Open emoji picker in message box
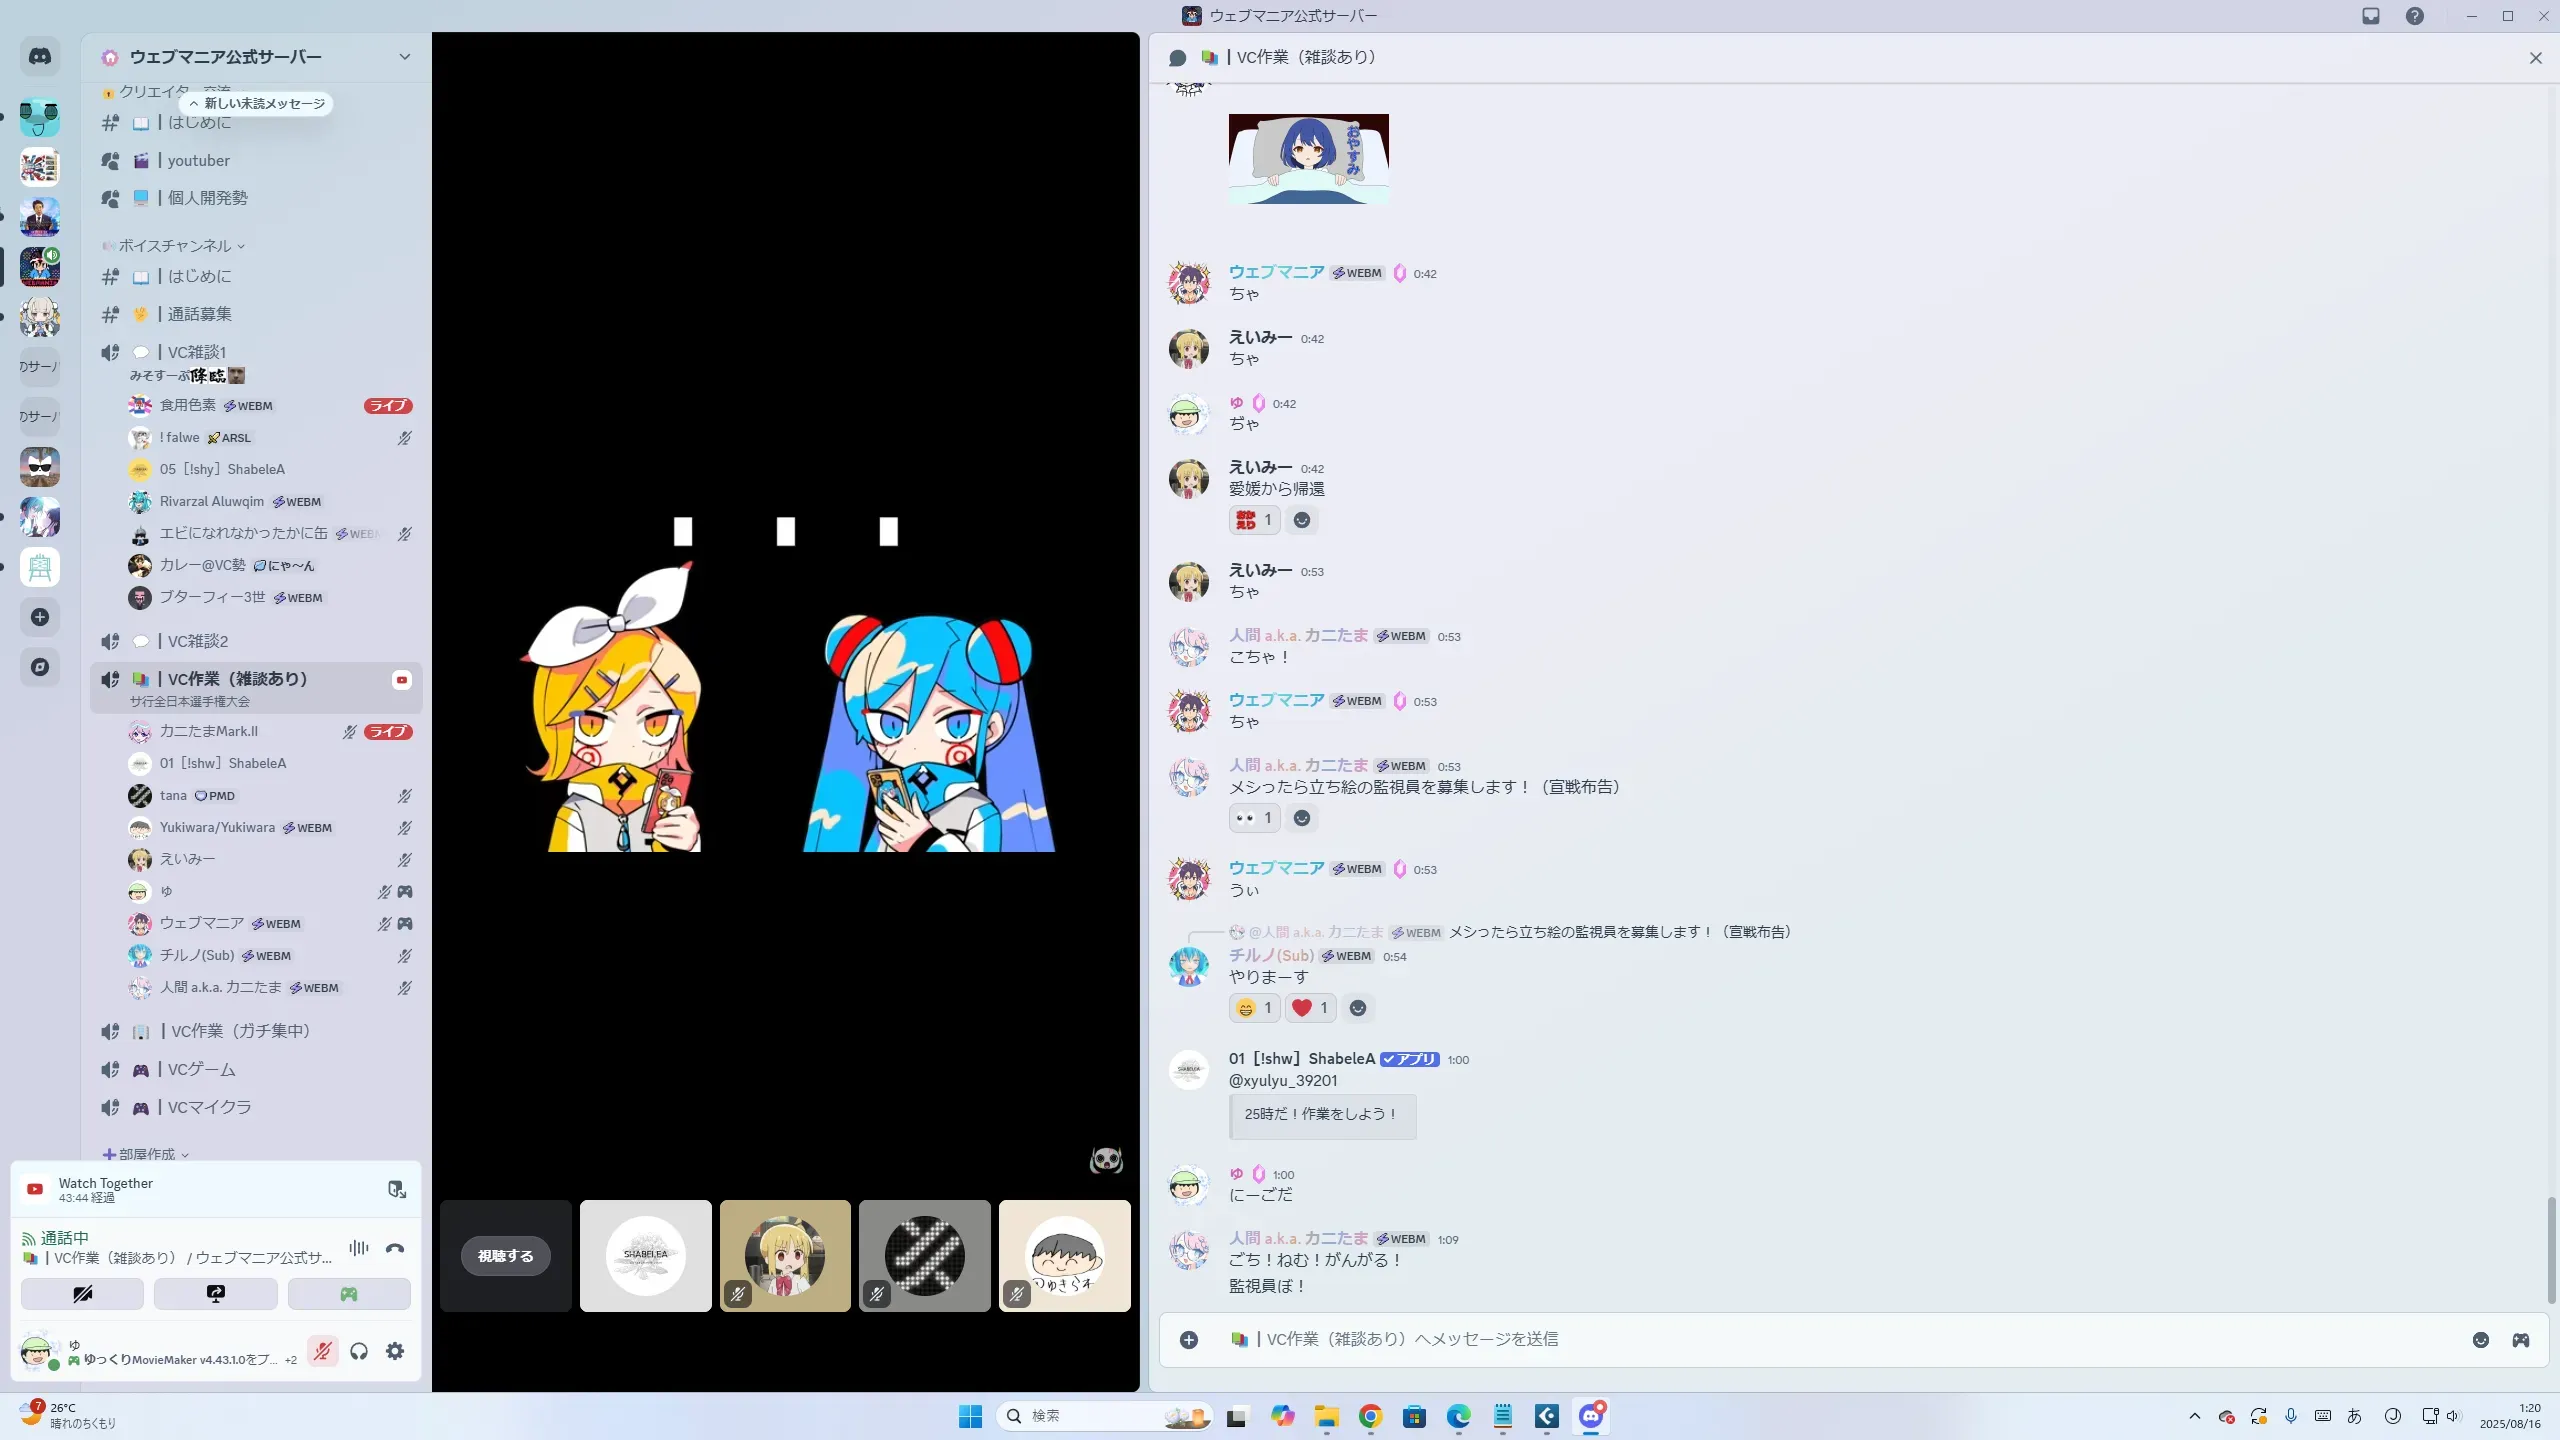The height and width of the screenshot is (1440, 2560). click(x=2481, y=1340)
